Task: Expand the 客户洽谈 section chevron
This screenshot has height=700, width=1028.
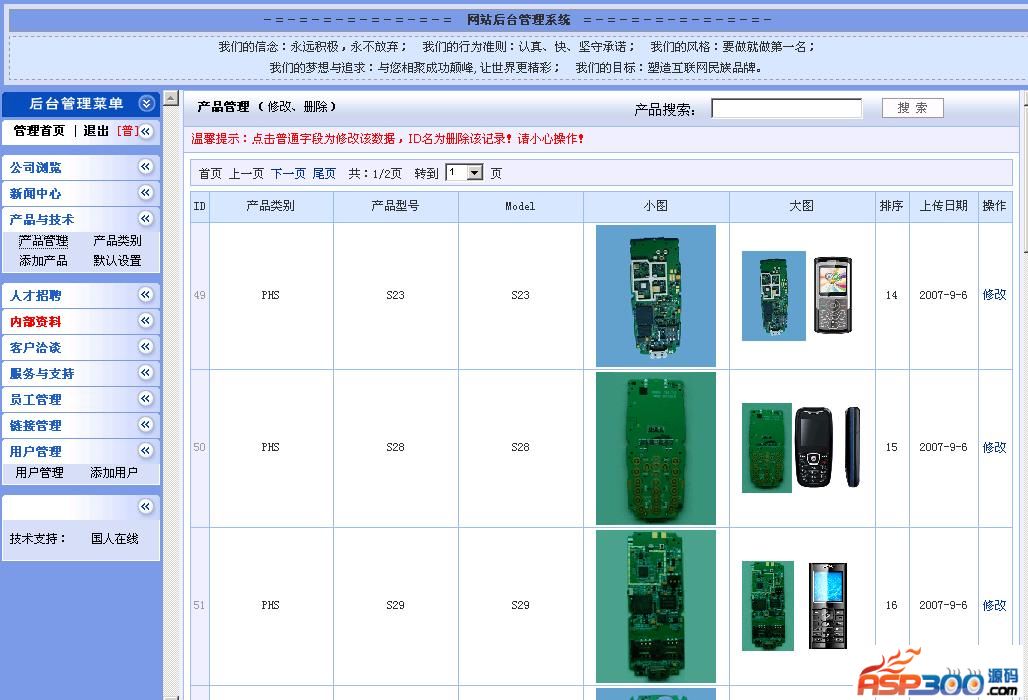Action: [146, 347]
